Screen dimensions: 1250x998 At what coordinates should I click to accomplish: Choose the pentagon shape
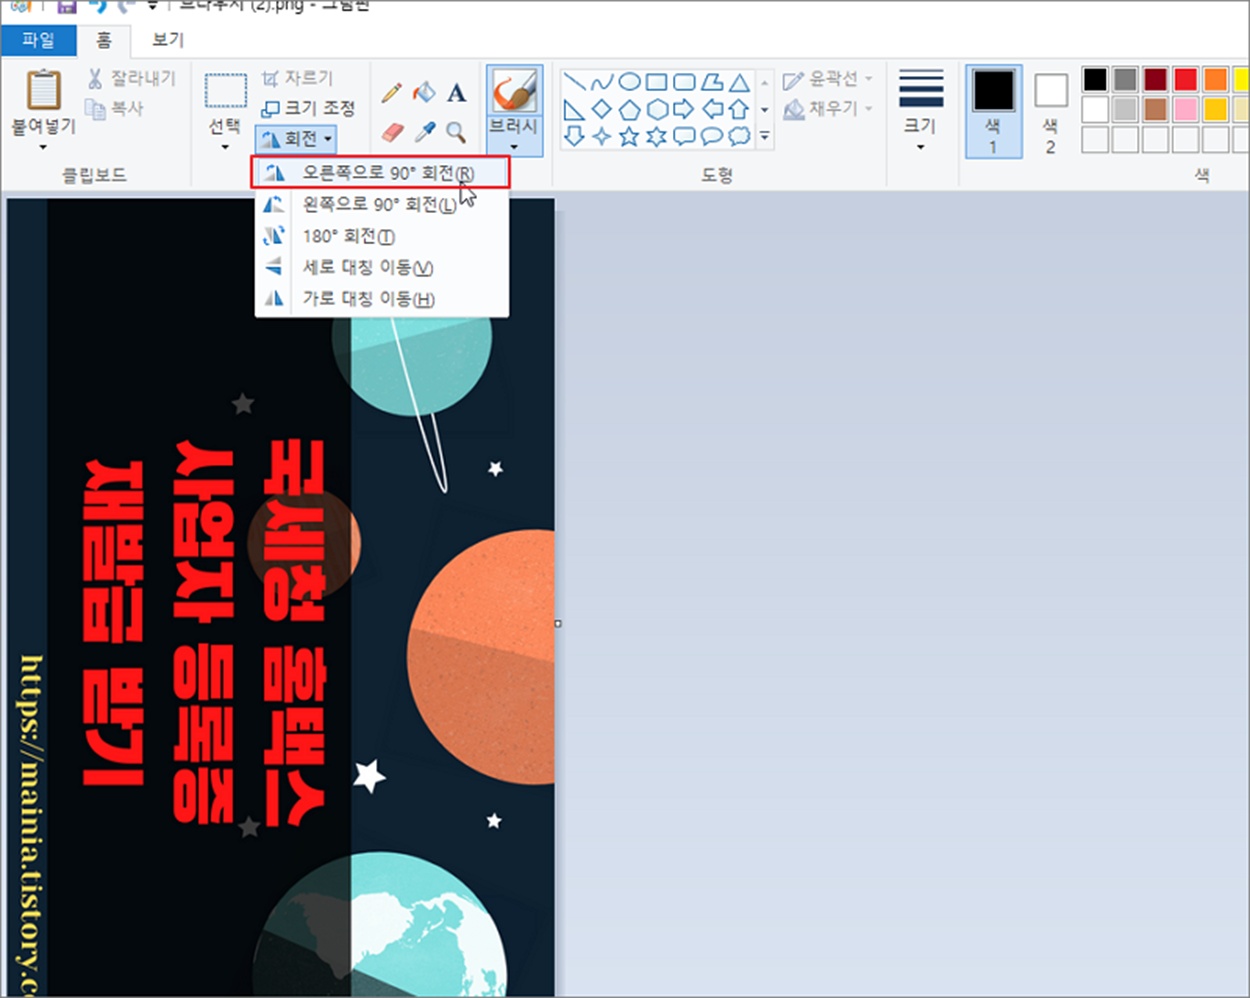[629, 109]
